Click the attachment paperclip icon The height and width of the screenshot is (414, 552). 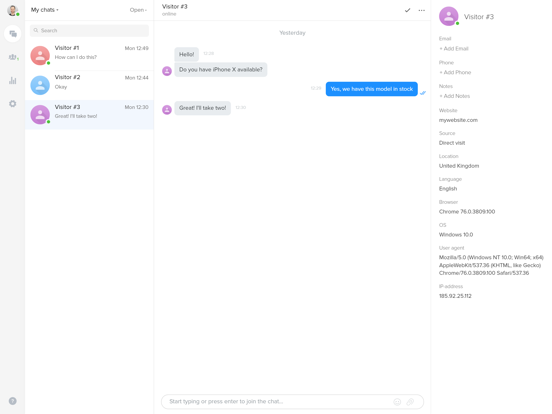(x=410, y=402)
